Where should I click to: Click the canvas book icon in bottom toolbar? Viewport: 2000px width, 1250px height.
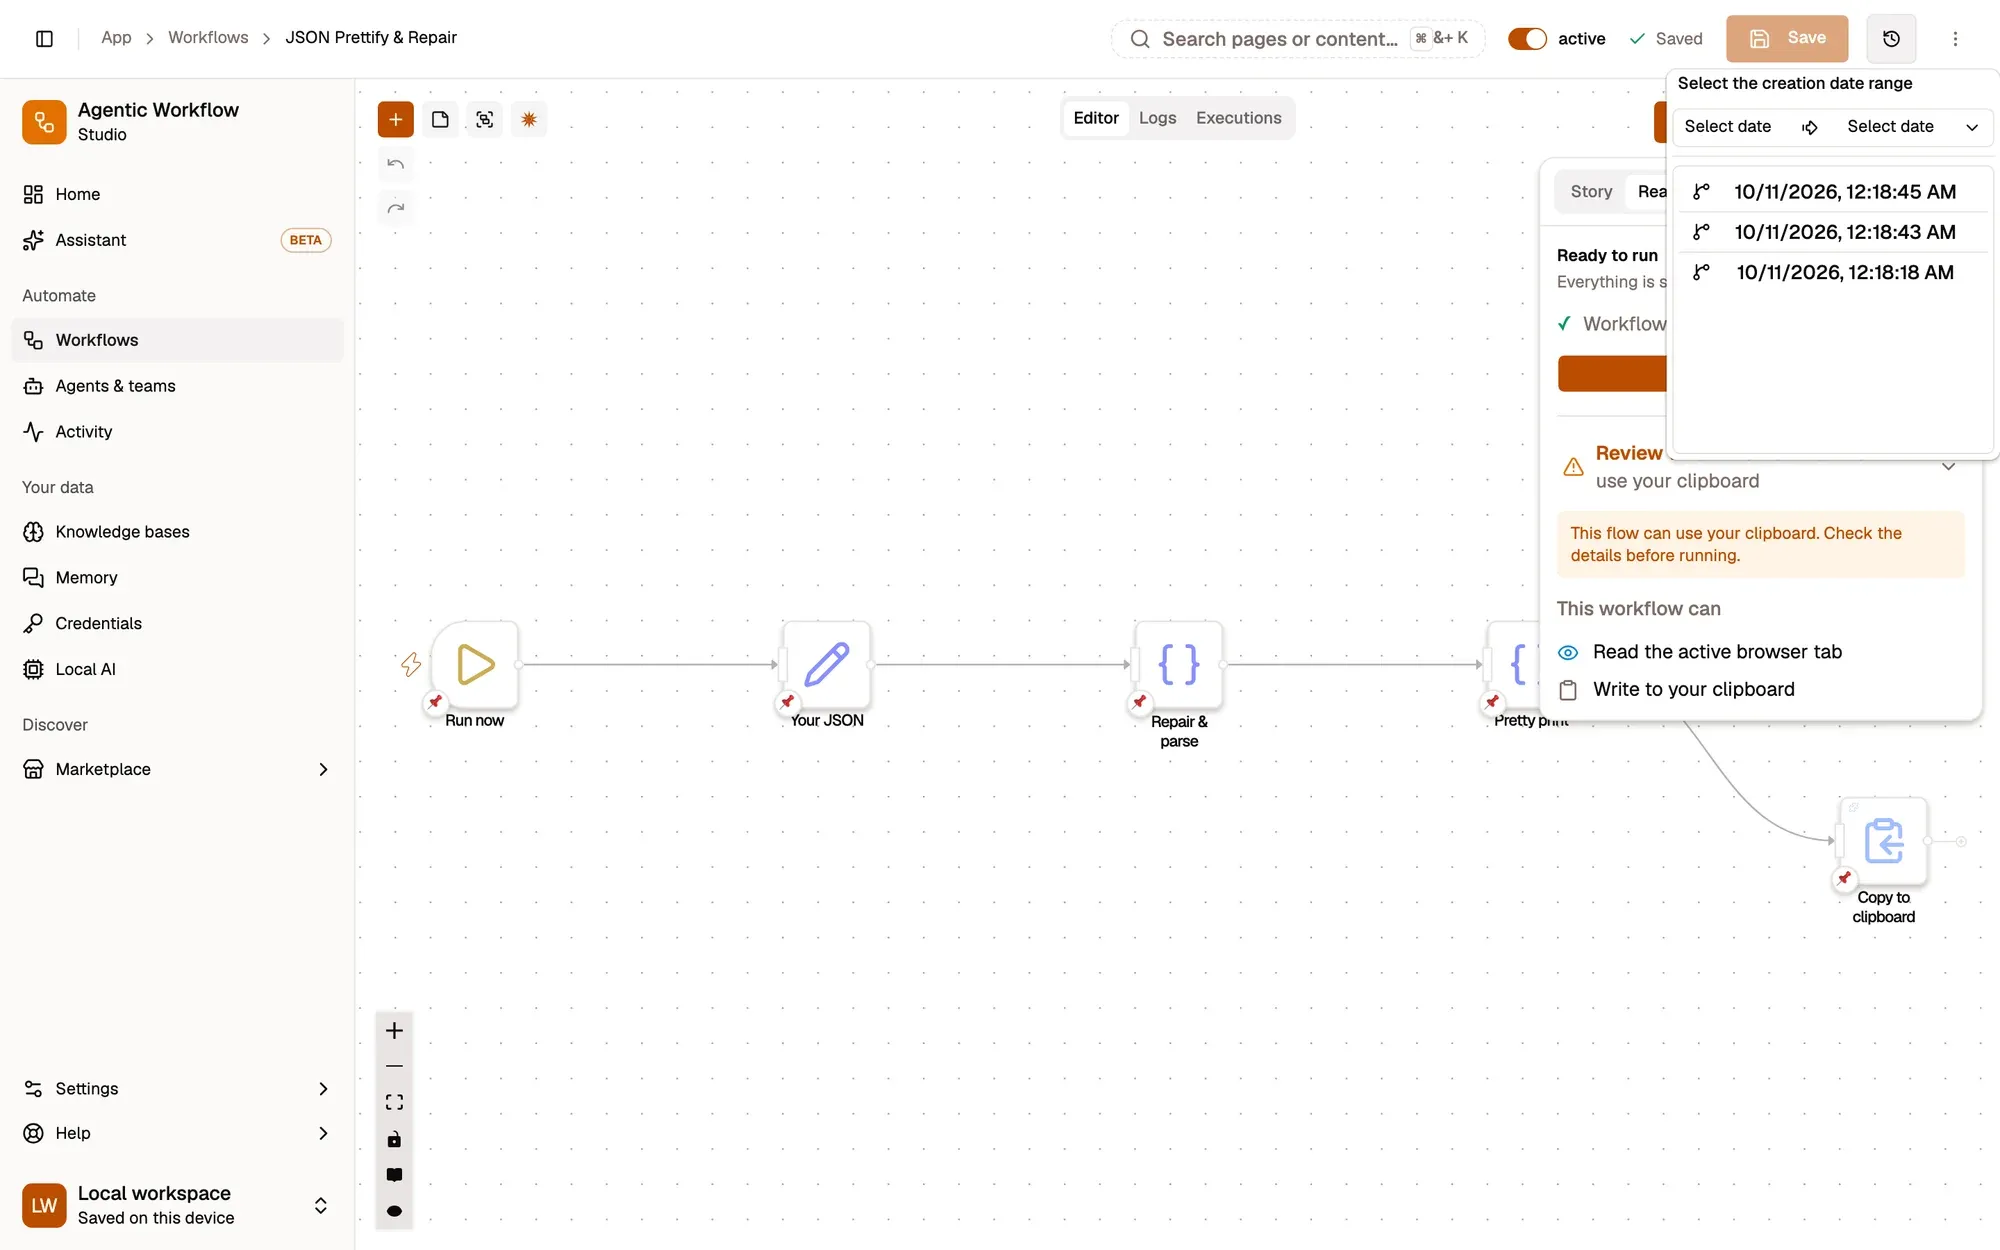[x=394, y=1175]
